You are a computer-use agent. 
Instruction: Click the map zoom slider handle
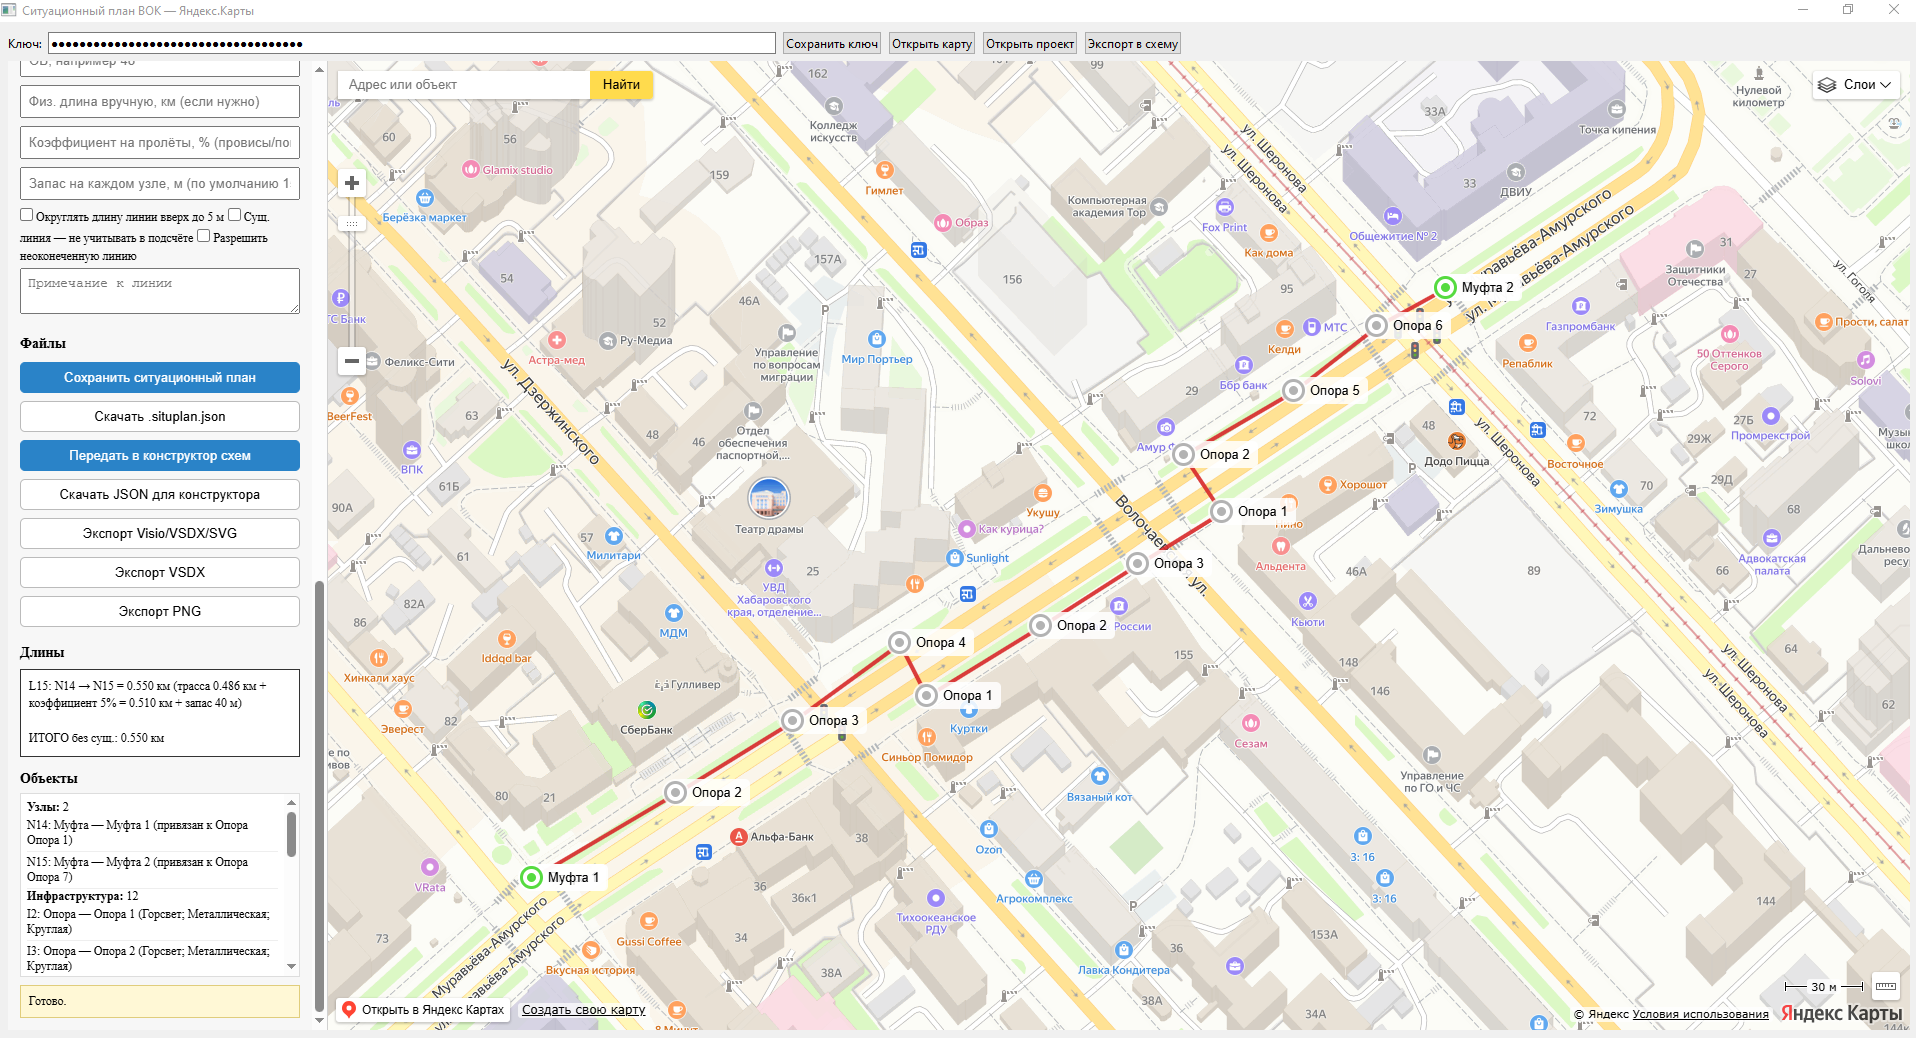point(352,224)
